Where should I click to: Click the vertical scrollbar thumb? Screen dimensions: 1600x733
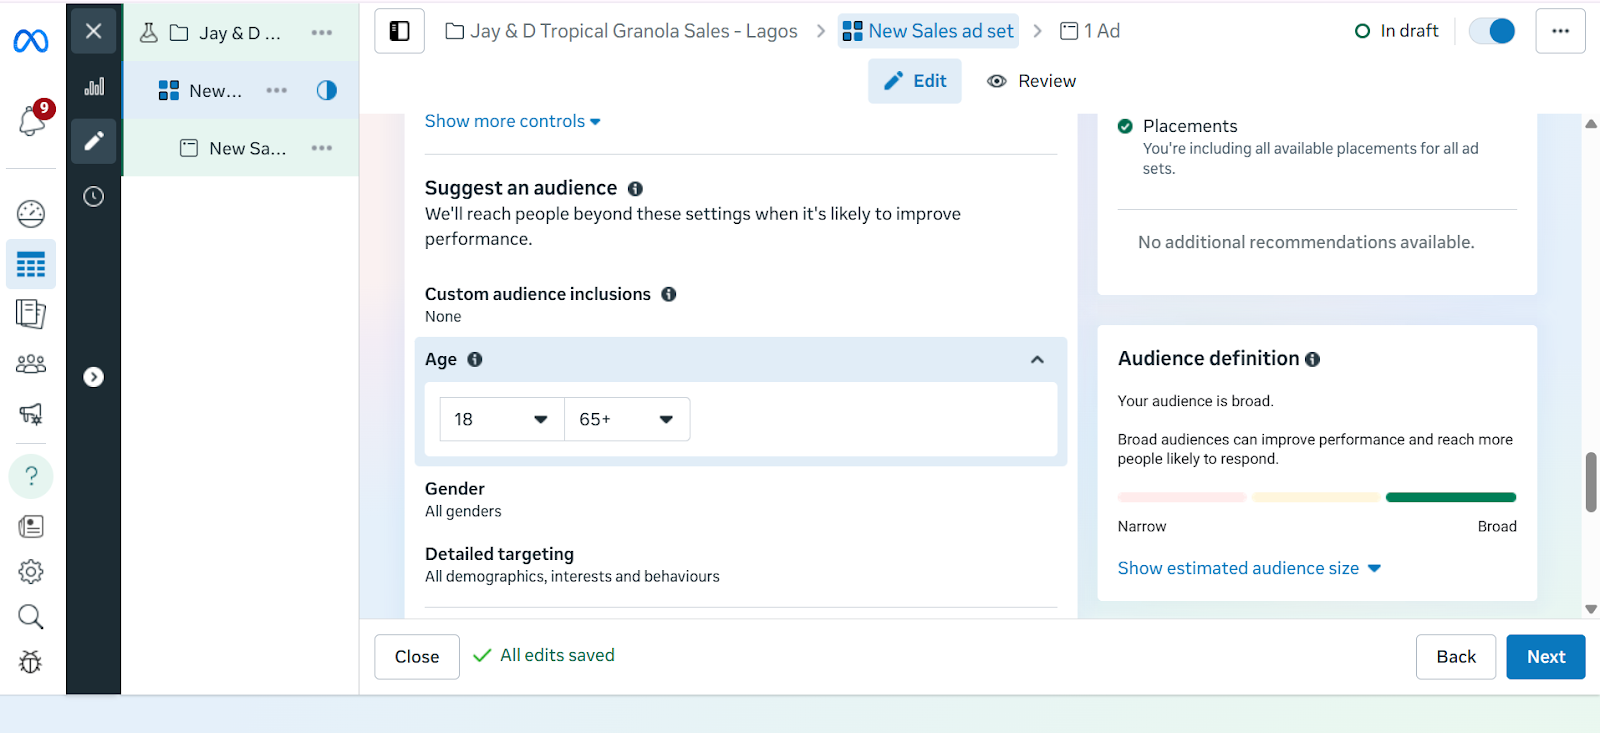[x=1591, y=482]
